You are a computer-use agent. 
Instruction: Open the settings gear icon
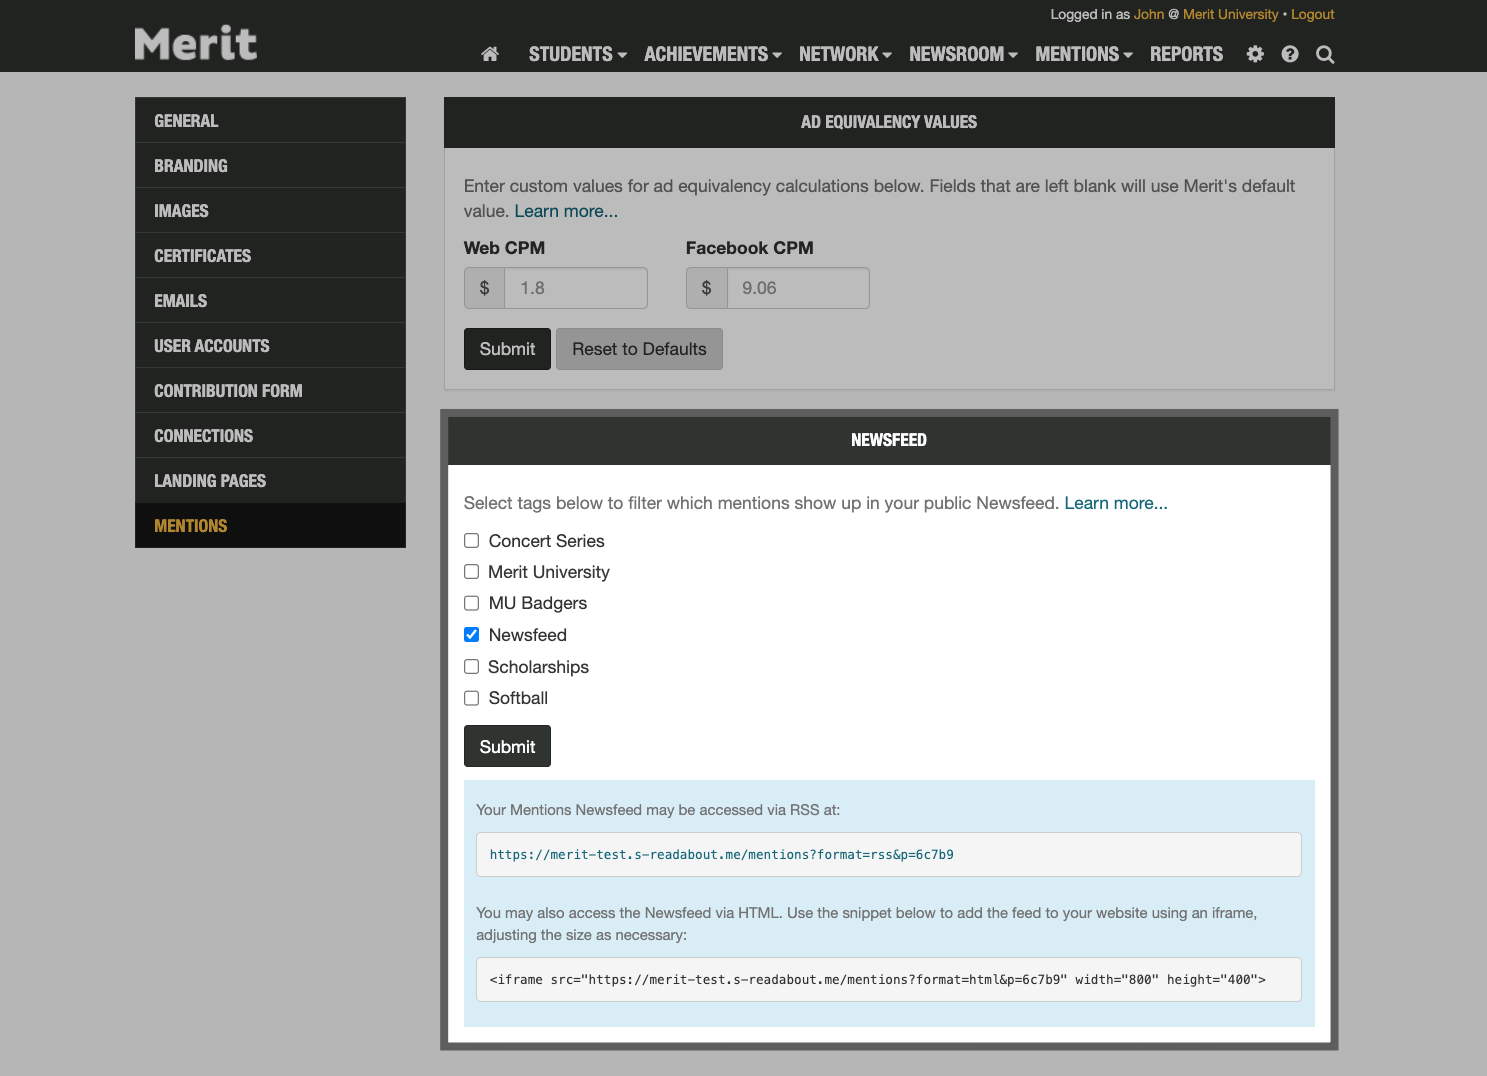click(x=1255, y=54)
